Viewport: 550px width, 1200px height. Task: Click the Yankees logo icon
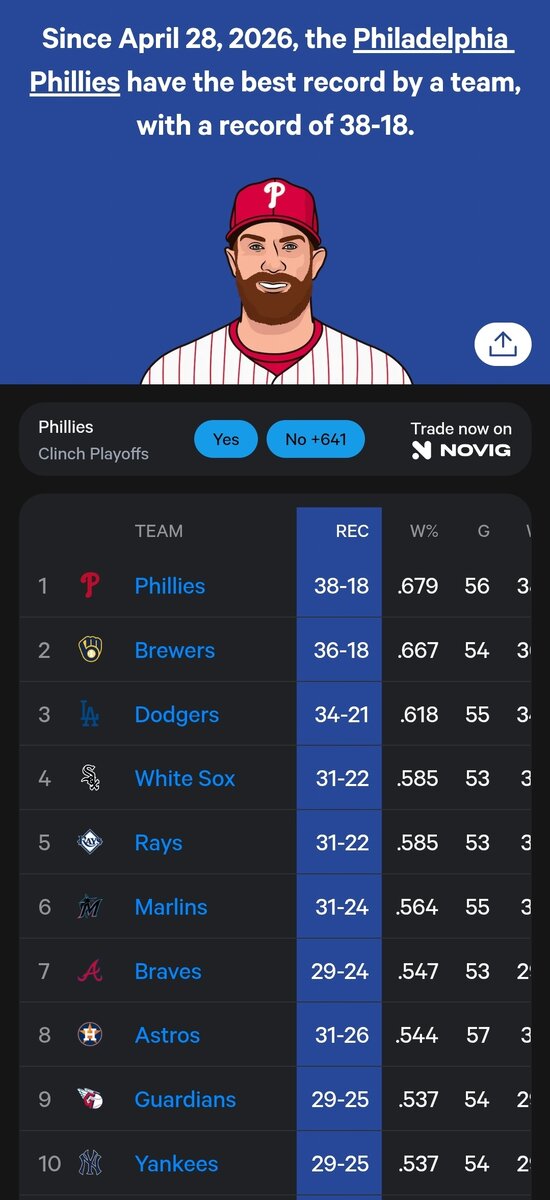pos(90,1163)
